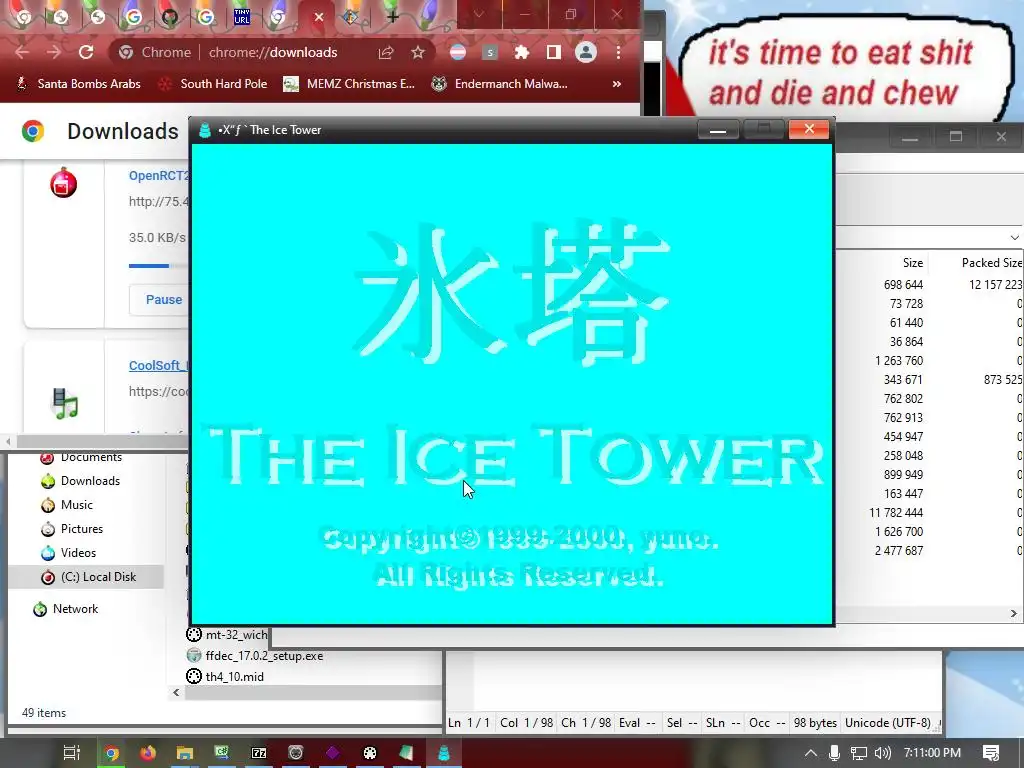The height and width of the screenshot is (768, 1024).
Task: Select Network in the Explorer sidebar
Action: coord(66,609)
